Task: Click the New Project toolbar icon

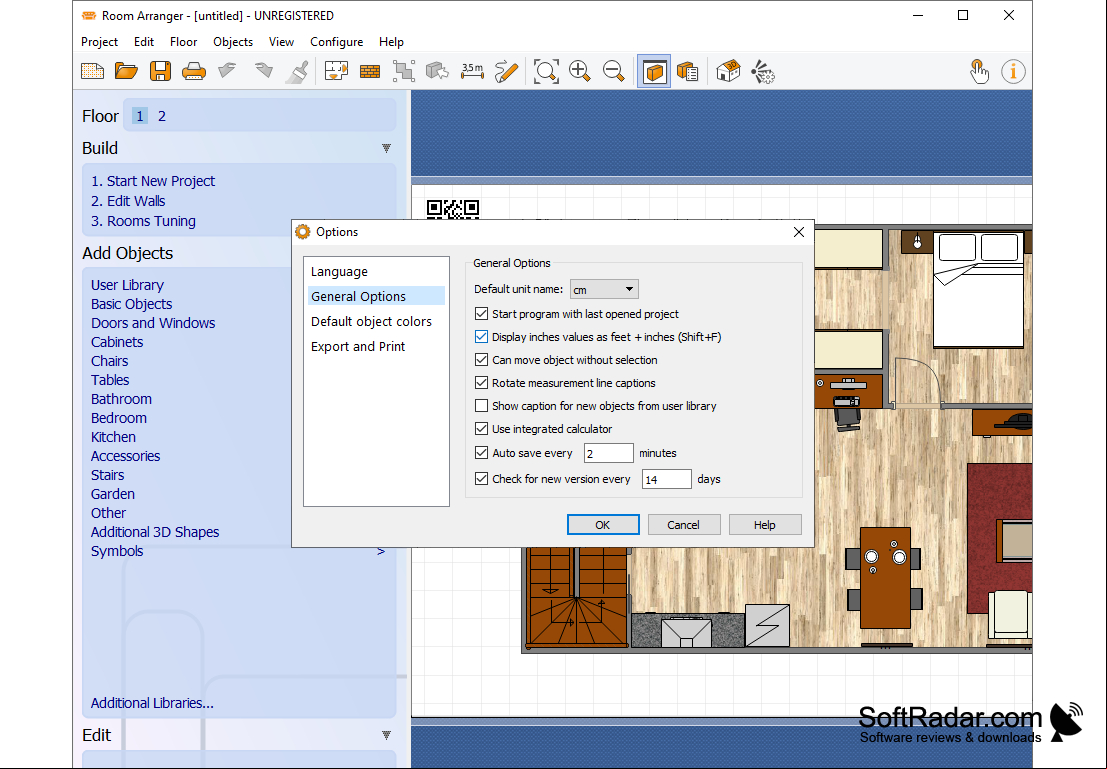Action: click(92, 71)
